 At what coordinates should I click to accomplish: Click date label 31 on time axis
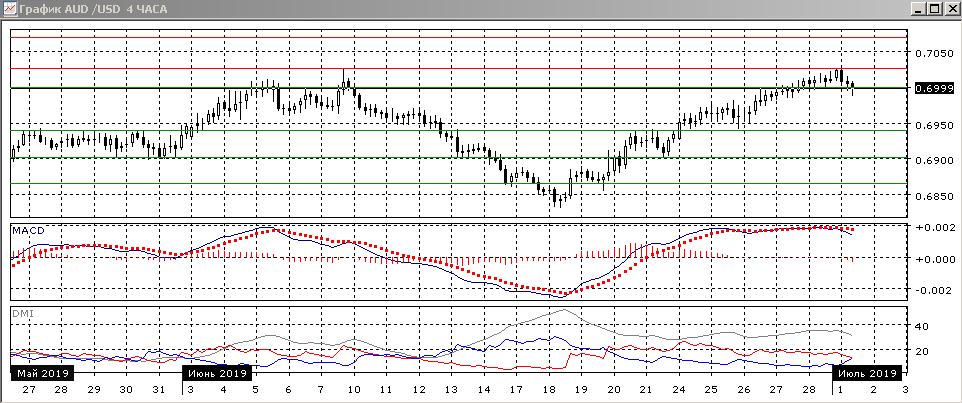158,390
